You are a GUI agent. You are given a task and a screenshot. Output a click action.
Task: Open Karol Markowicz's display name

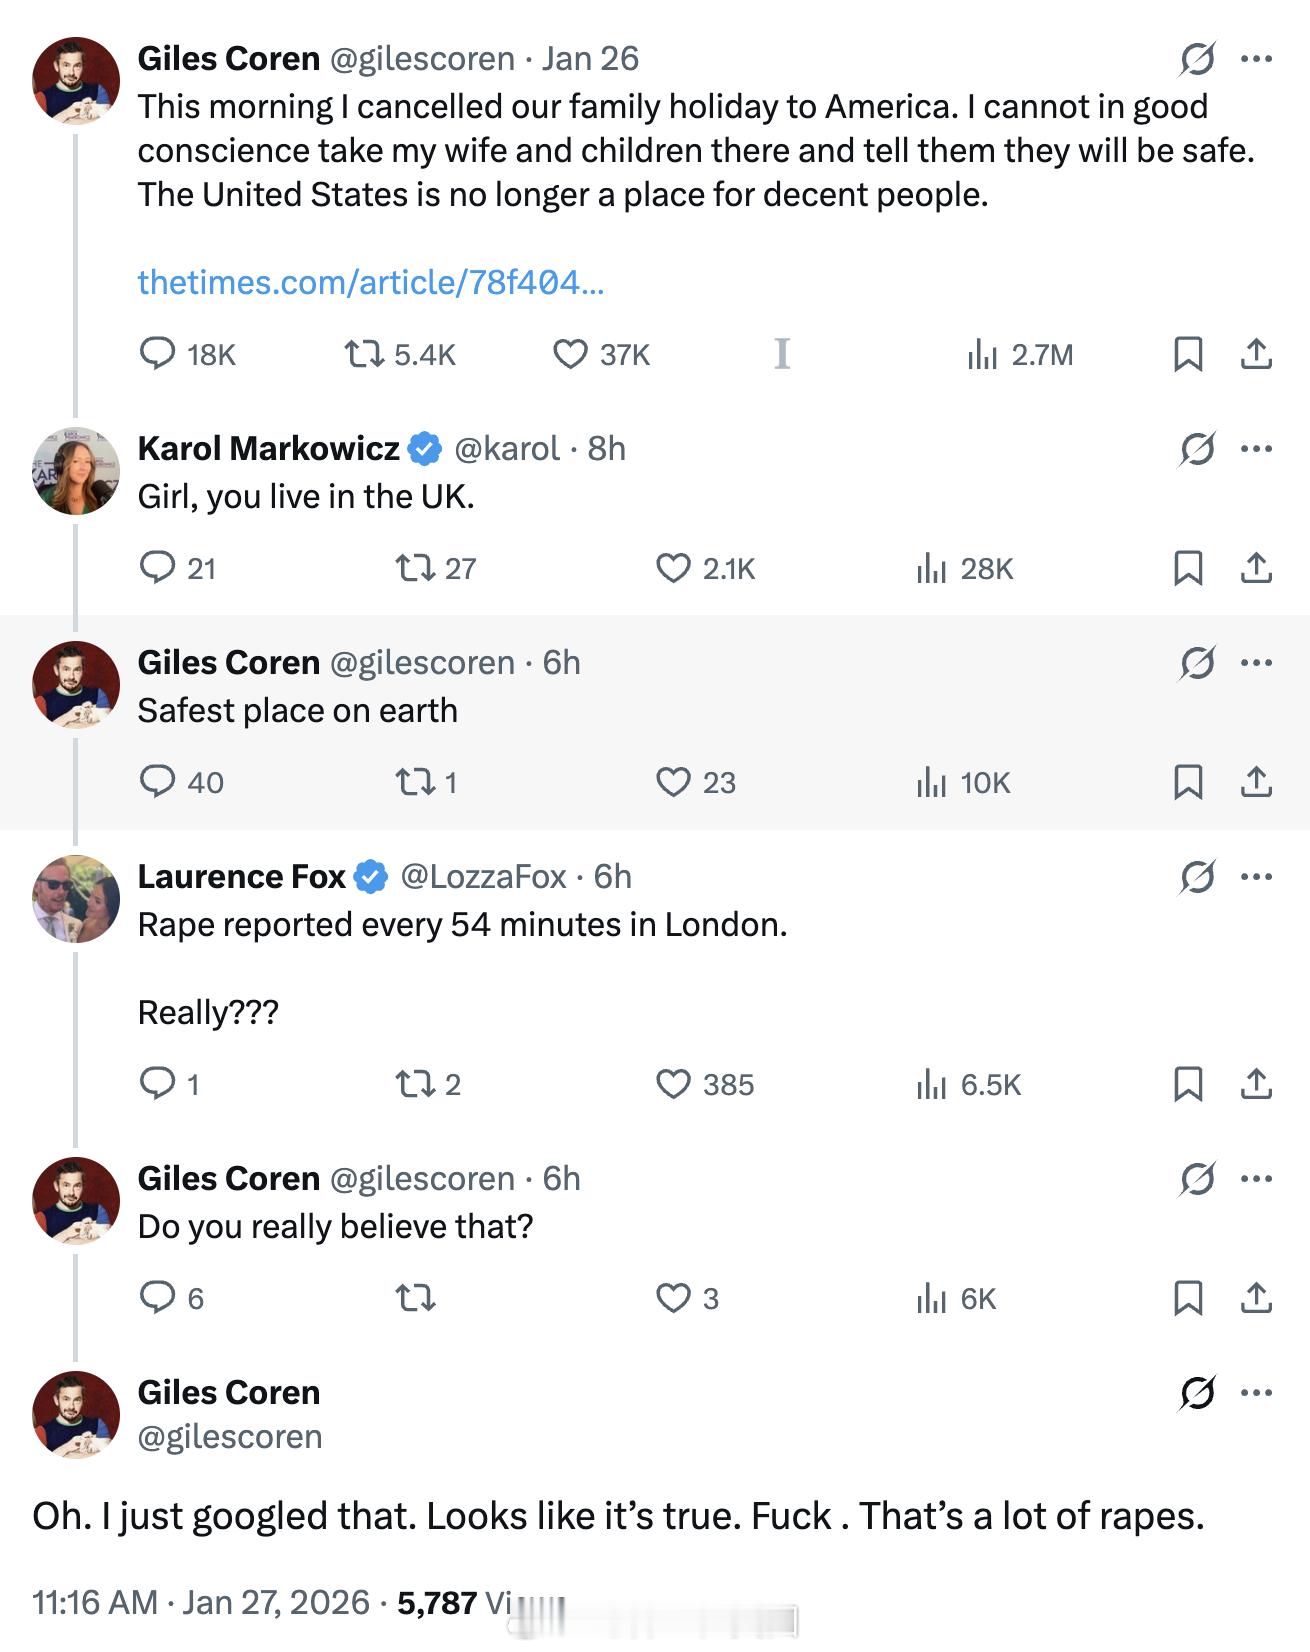(268, 449)
